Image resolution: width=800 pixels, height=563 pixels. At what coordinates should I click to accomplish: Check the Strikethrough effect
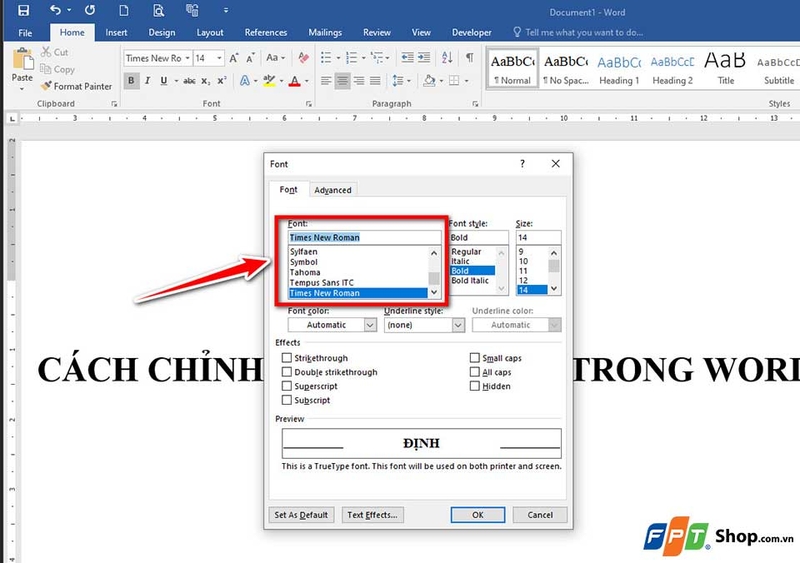[x=287, y=358]
